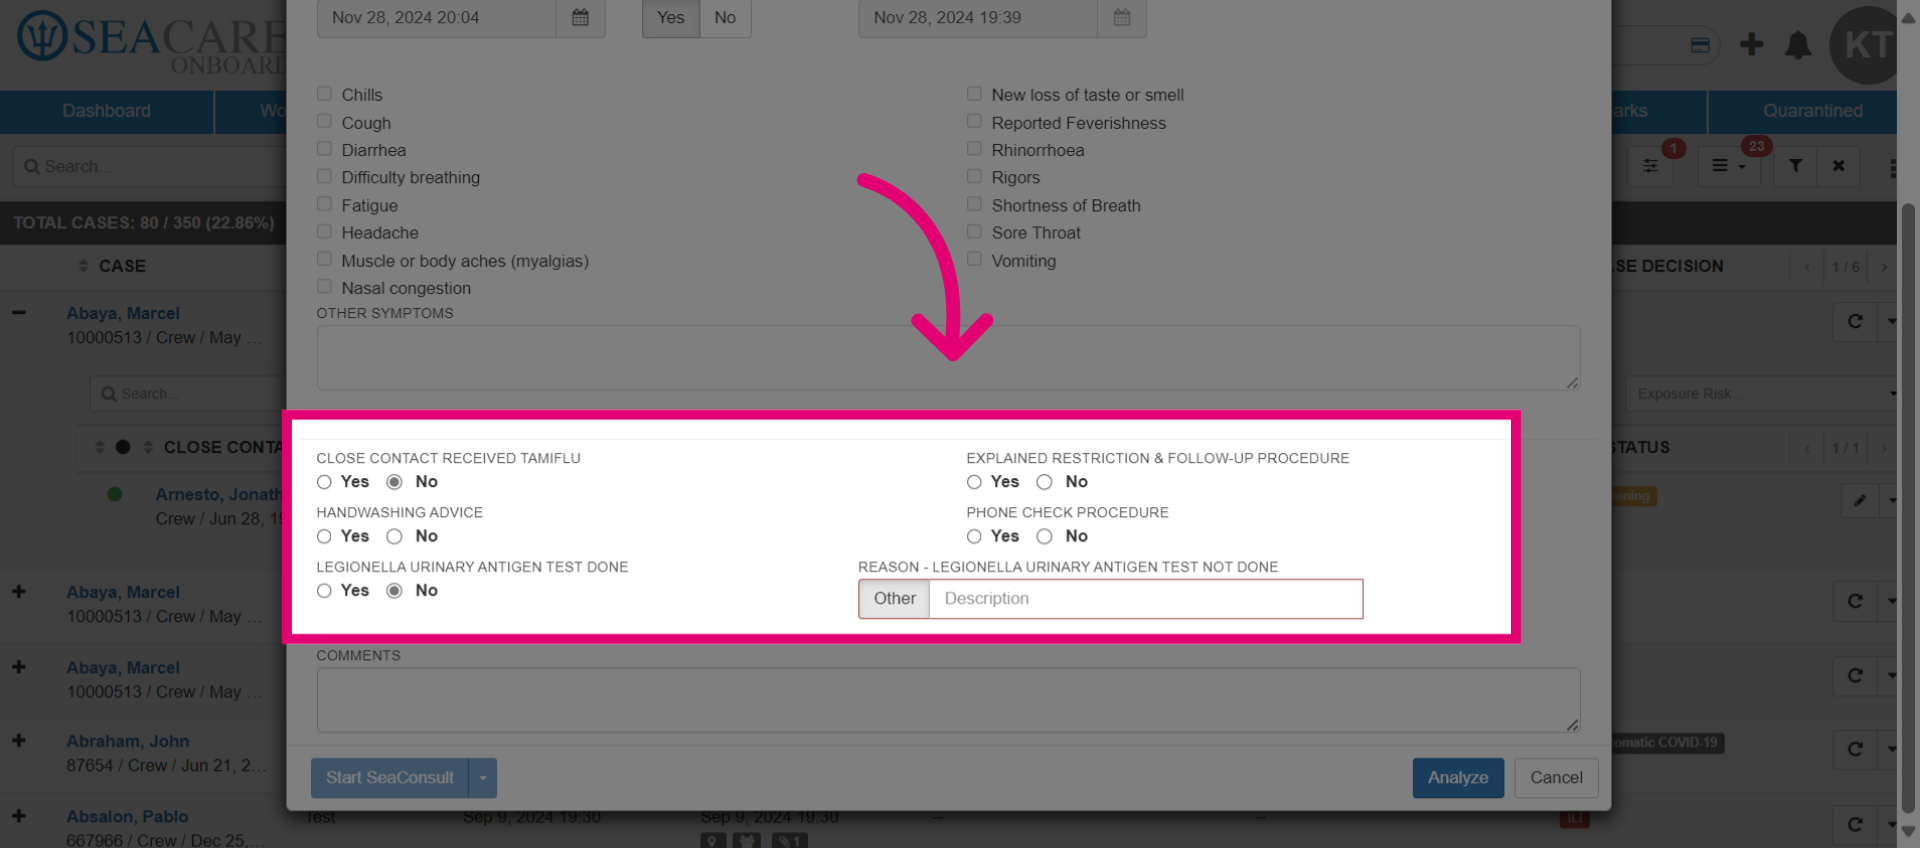The width and height of the screenshot is (1920, 848).
Task: Check Muscle or body aches symptom
Action: pyautogui.click(x=324, y=259)
